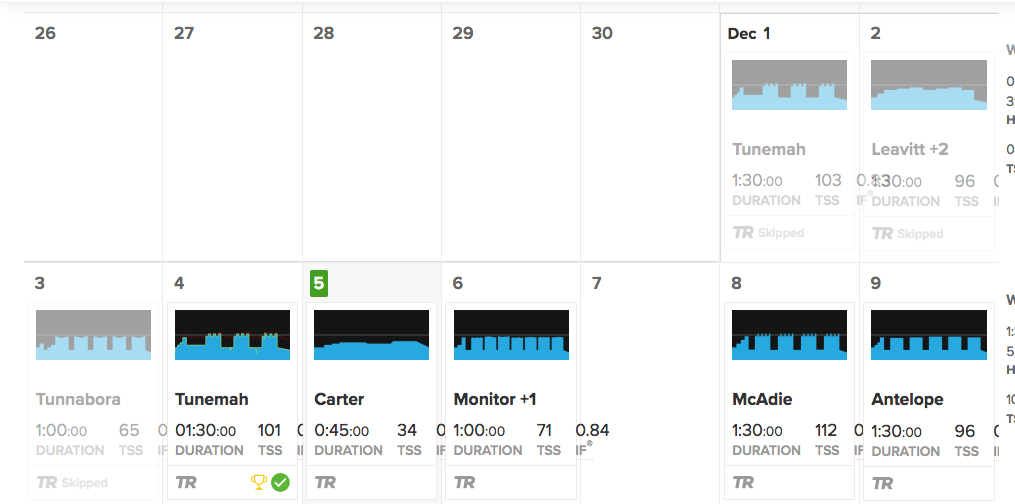The height and width of the screenshot is (504, 1015).
Task: Click the Dec 1 date label
Action: [x=749, y=34]
